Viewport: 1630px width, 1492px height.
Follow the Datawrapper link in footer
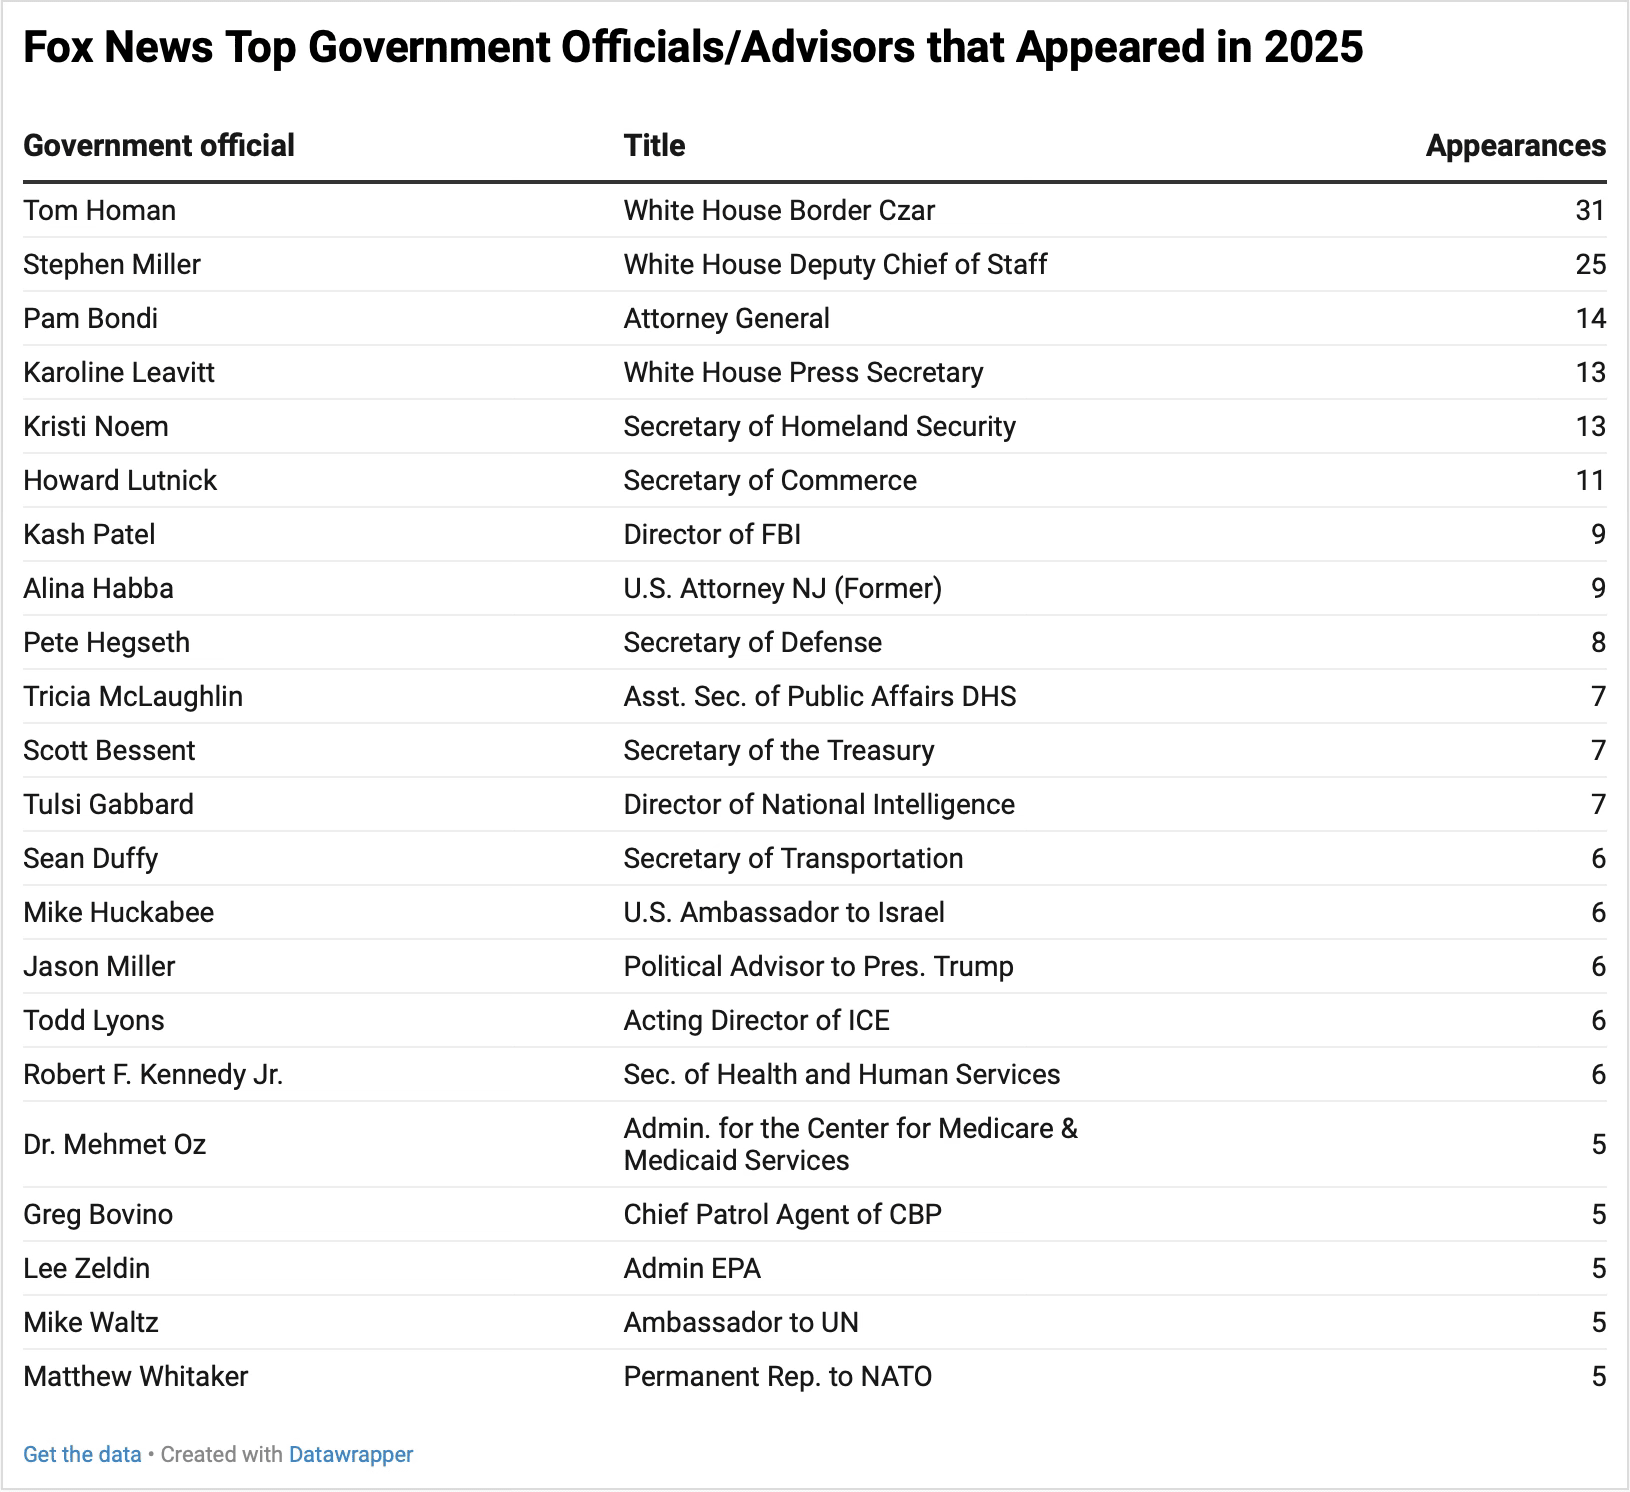351,1454
